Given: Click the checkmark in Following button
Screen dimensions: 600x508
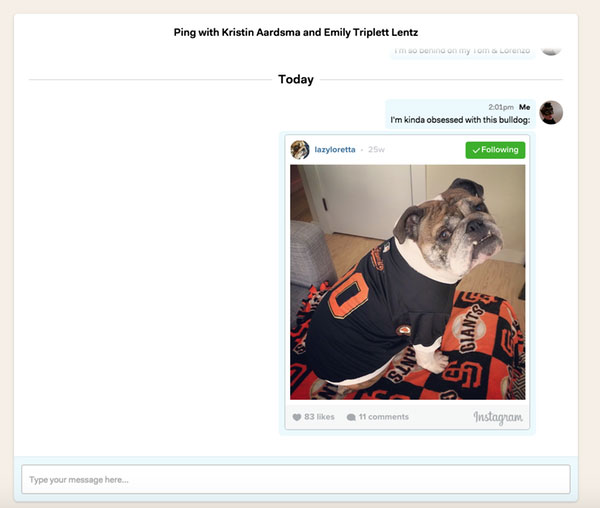Looking at the screenshot, I should (x=476, y=150).
